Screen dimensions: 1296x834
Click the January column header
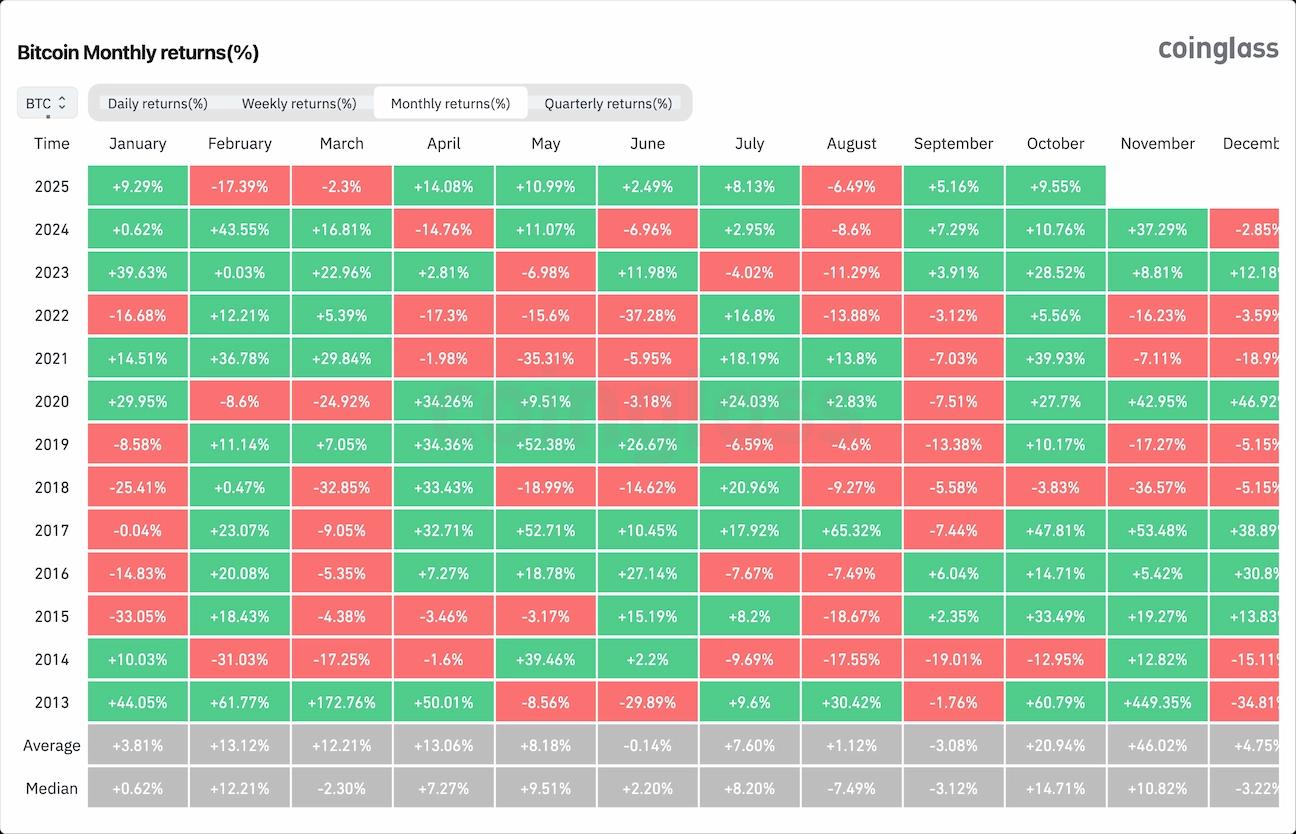138,143
